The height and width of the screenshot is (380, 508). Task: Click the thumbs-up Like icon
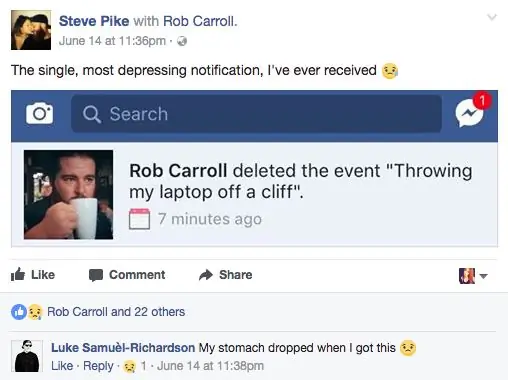coord(18,275)
